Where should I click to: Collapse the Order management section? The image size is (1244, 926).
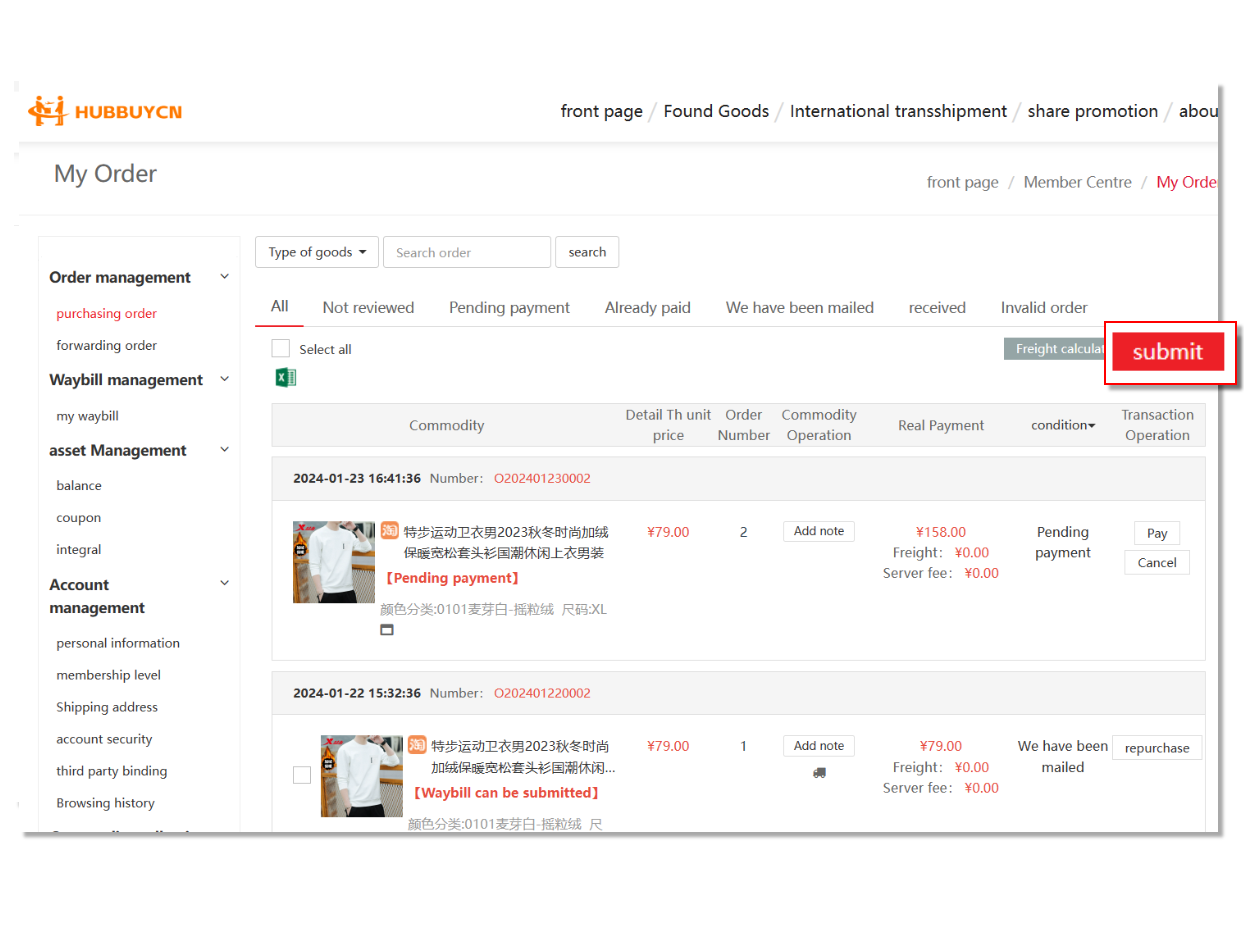click(x=224, y=277)
